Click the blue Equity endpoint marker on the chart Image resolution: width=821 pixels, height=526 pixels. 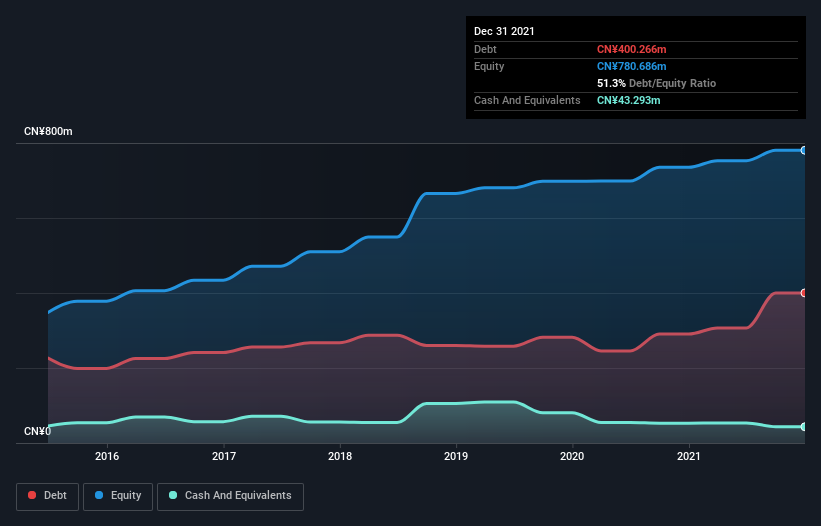pos(804,150)
